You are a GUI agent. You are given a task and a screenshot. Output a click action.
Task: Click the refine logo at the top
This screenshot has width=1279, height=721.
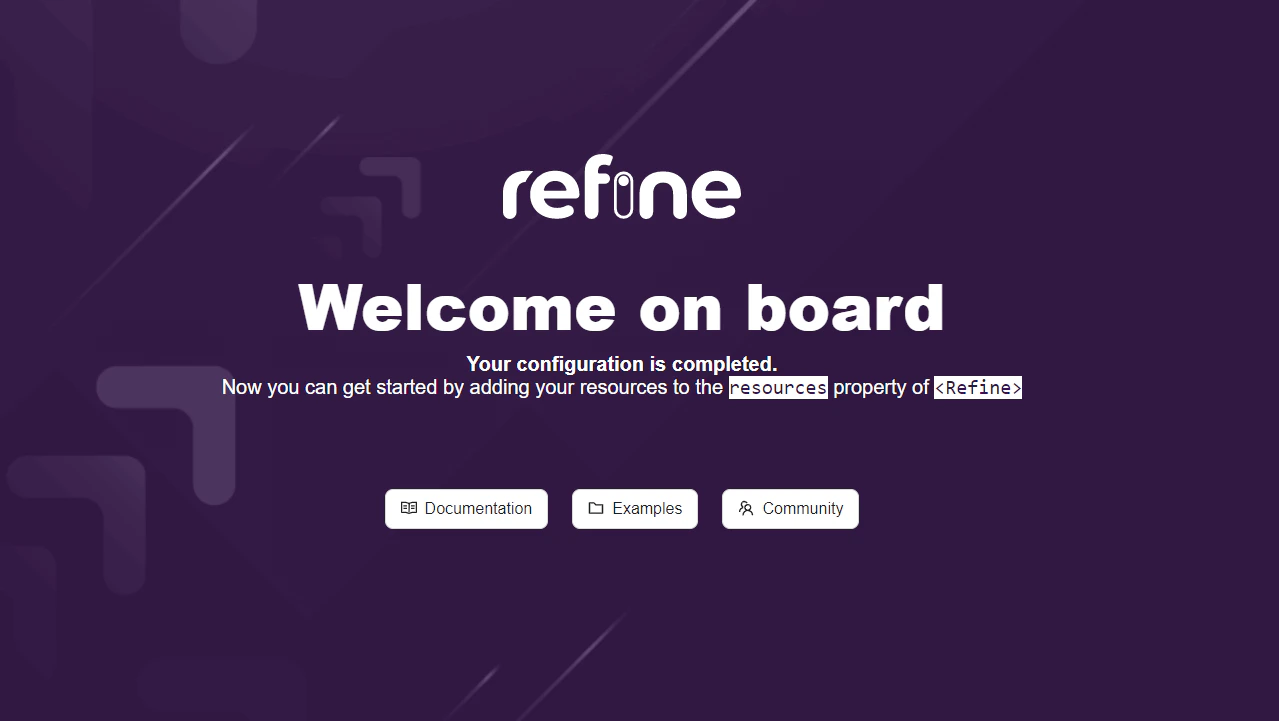pos(620,188)
